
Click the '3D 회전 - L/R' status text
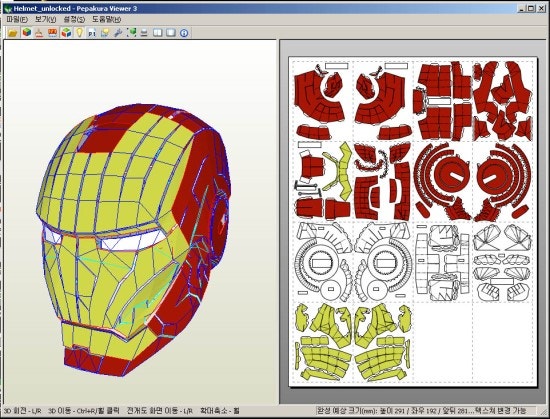point(22,411)
